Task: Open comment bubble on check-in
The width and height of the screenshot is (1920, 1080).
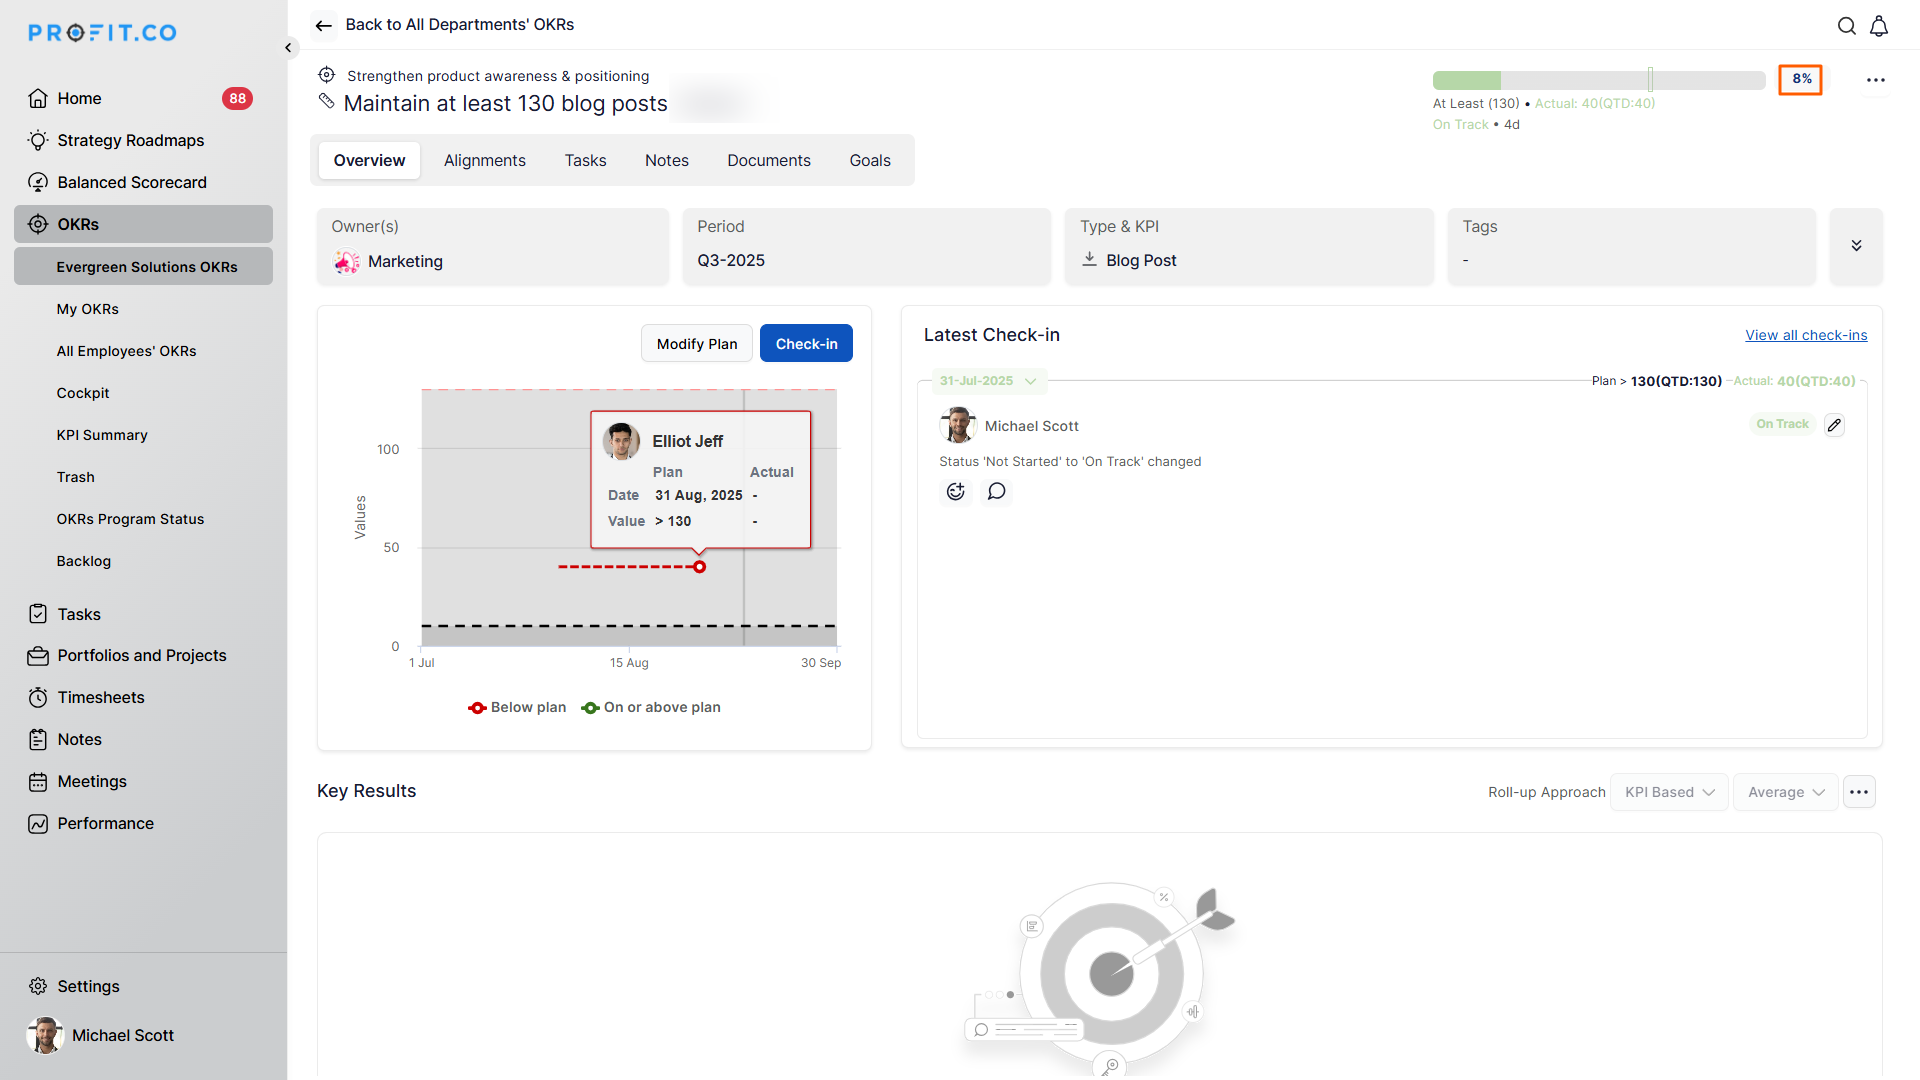Action: [x=996, y=491]
